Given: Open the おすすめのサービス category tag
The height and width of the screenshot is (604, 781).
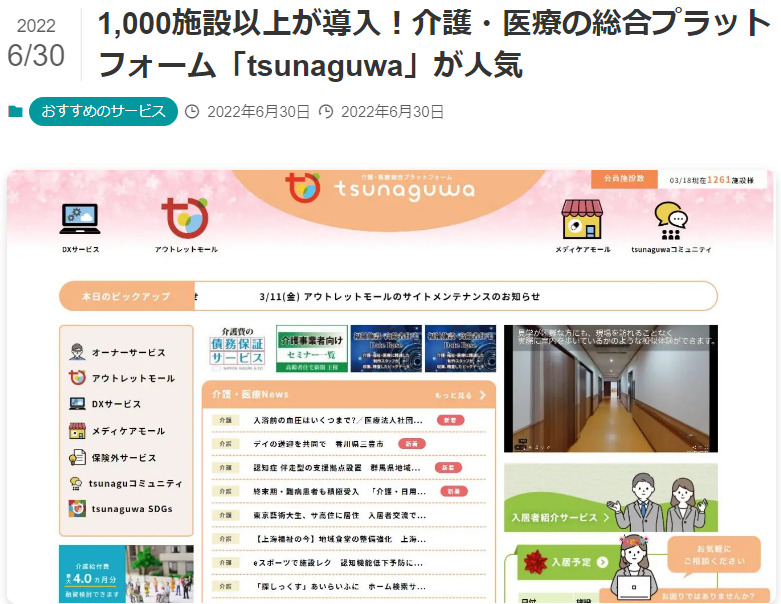Looking at the screenshot, I should pos(103,111).
